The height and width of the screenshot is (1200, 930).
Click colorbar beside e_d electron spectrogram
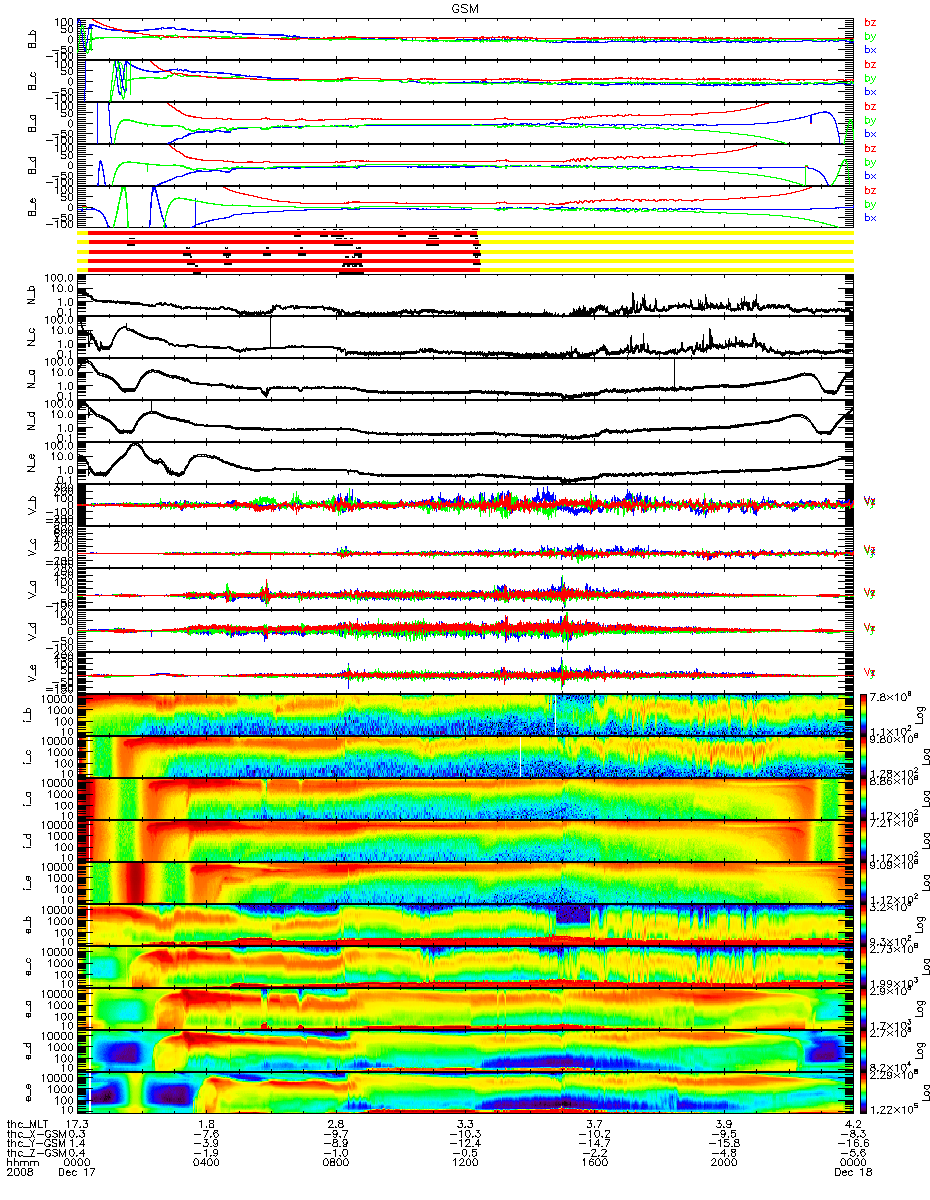[865, 1050]
